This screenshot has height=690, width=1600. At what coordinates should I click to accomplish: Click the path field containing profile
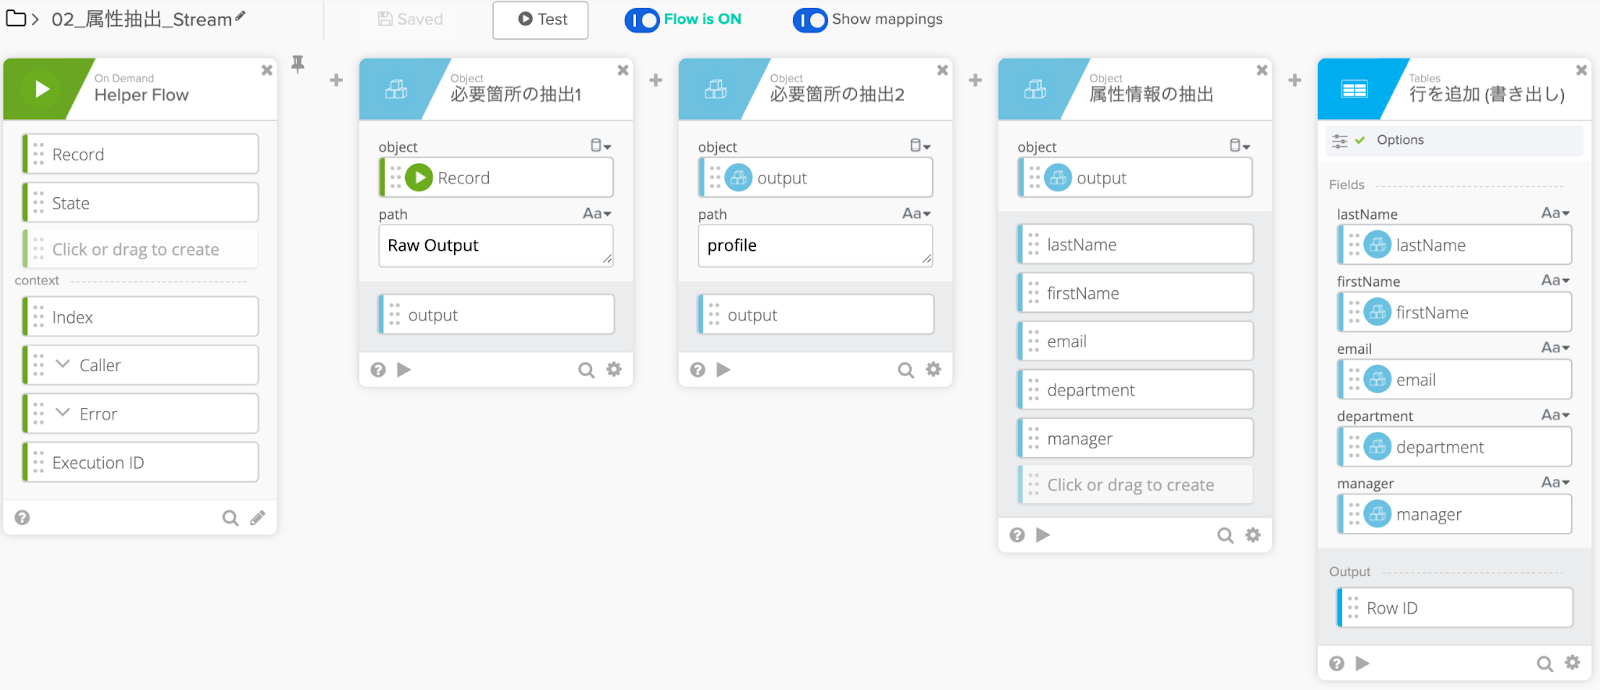click(x=814, y=246)
